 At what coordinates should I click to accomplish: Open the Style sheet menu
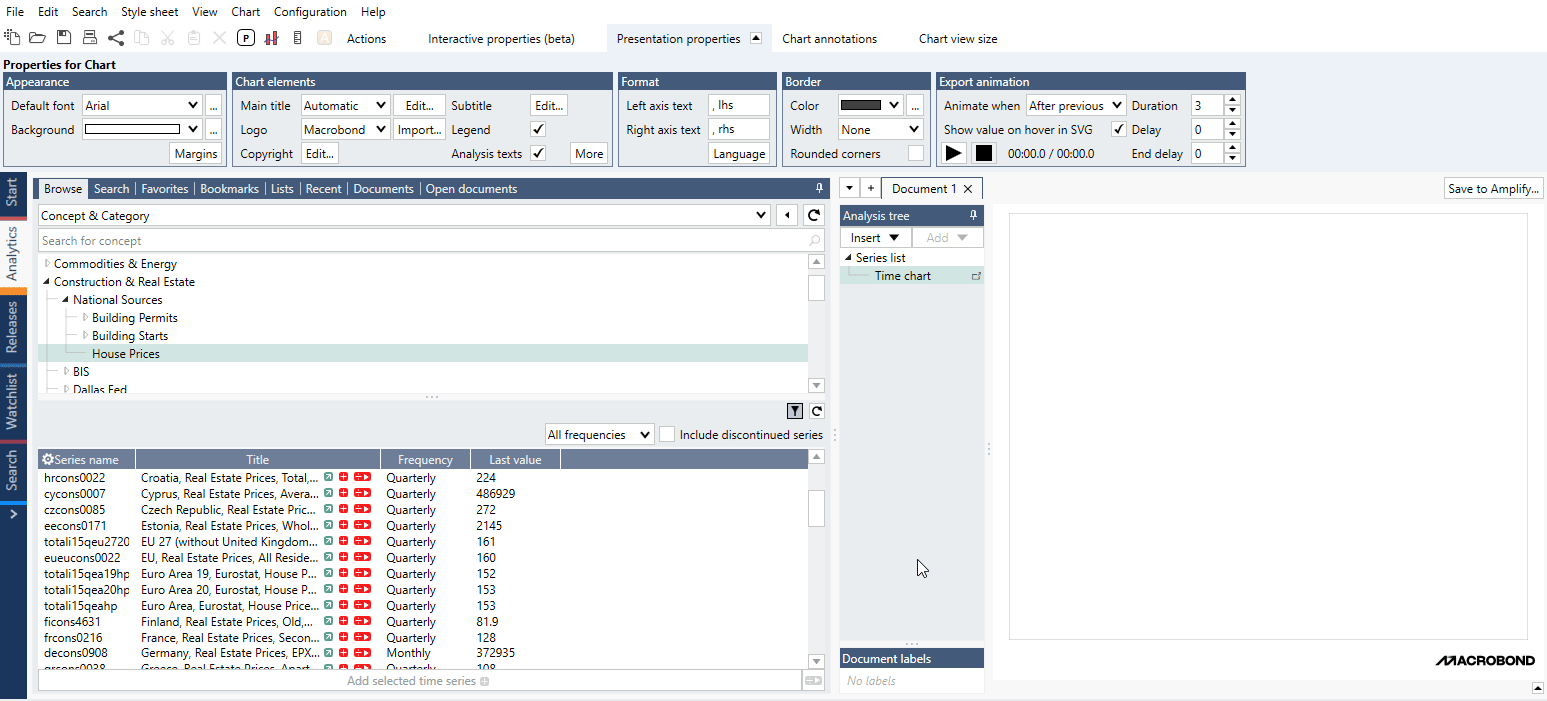[149, 12]
